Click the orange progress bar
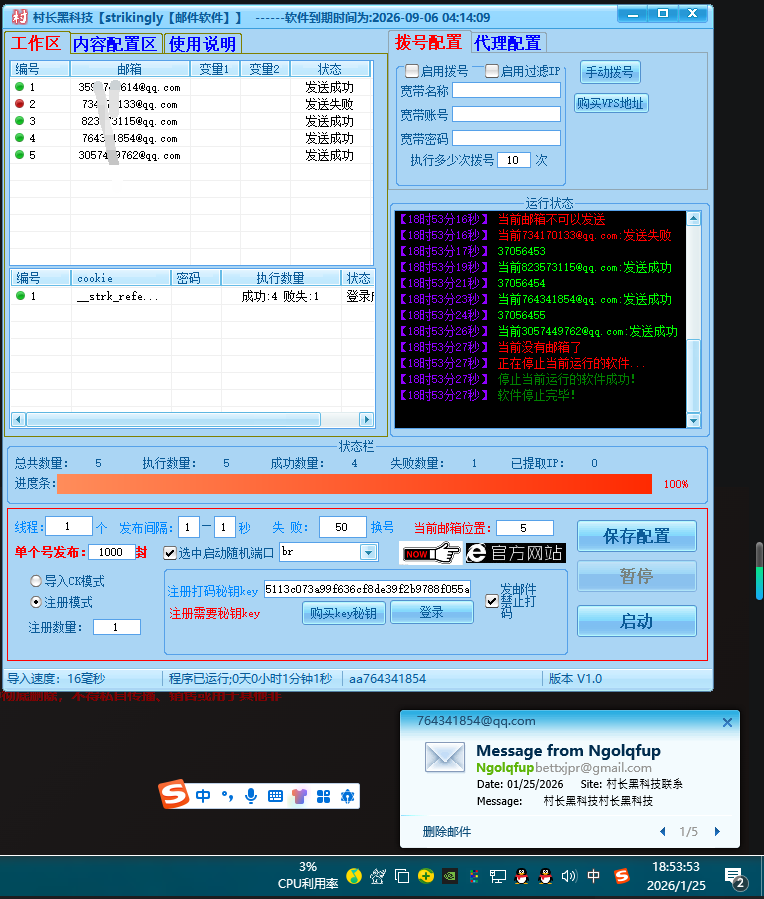 [354, 484]
